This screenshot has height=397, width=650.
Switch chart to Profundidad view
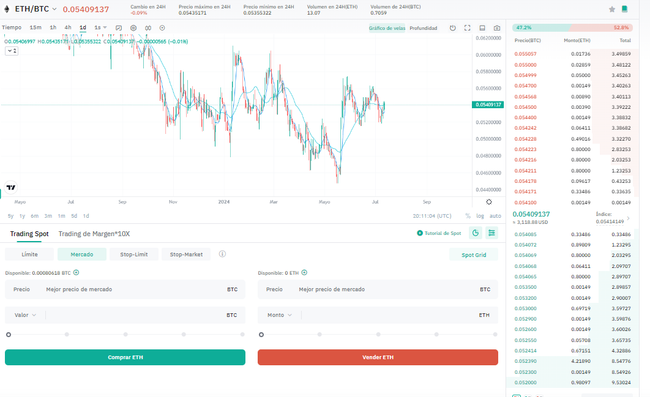423,28
